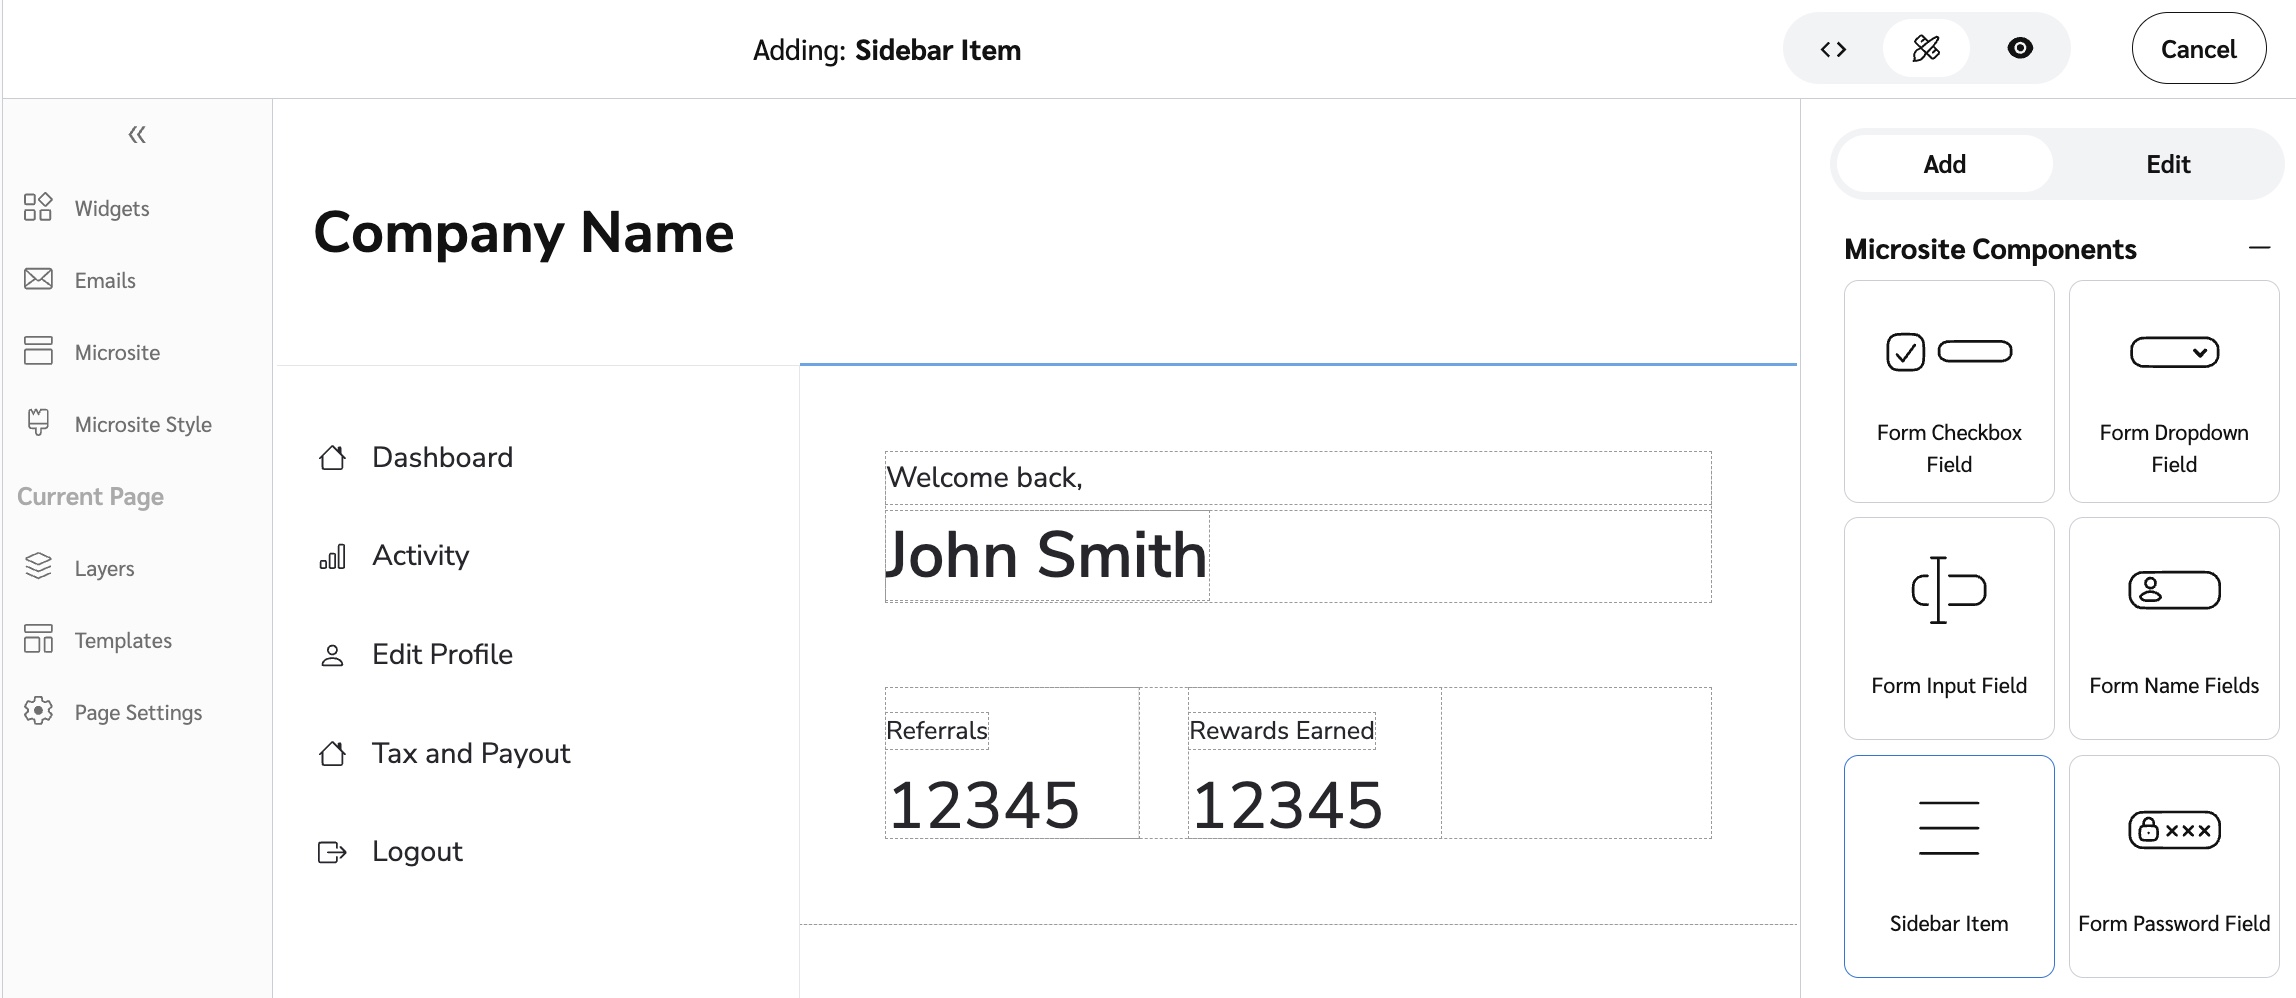The image size is (2296, 998).
Task: Select the Sidebar Item component
Action: click(x=1948, y=866)
